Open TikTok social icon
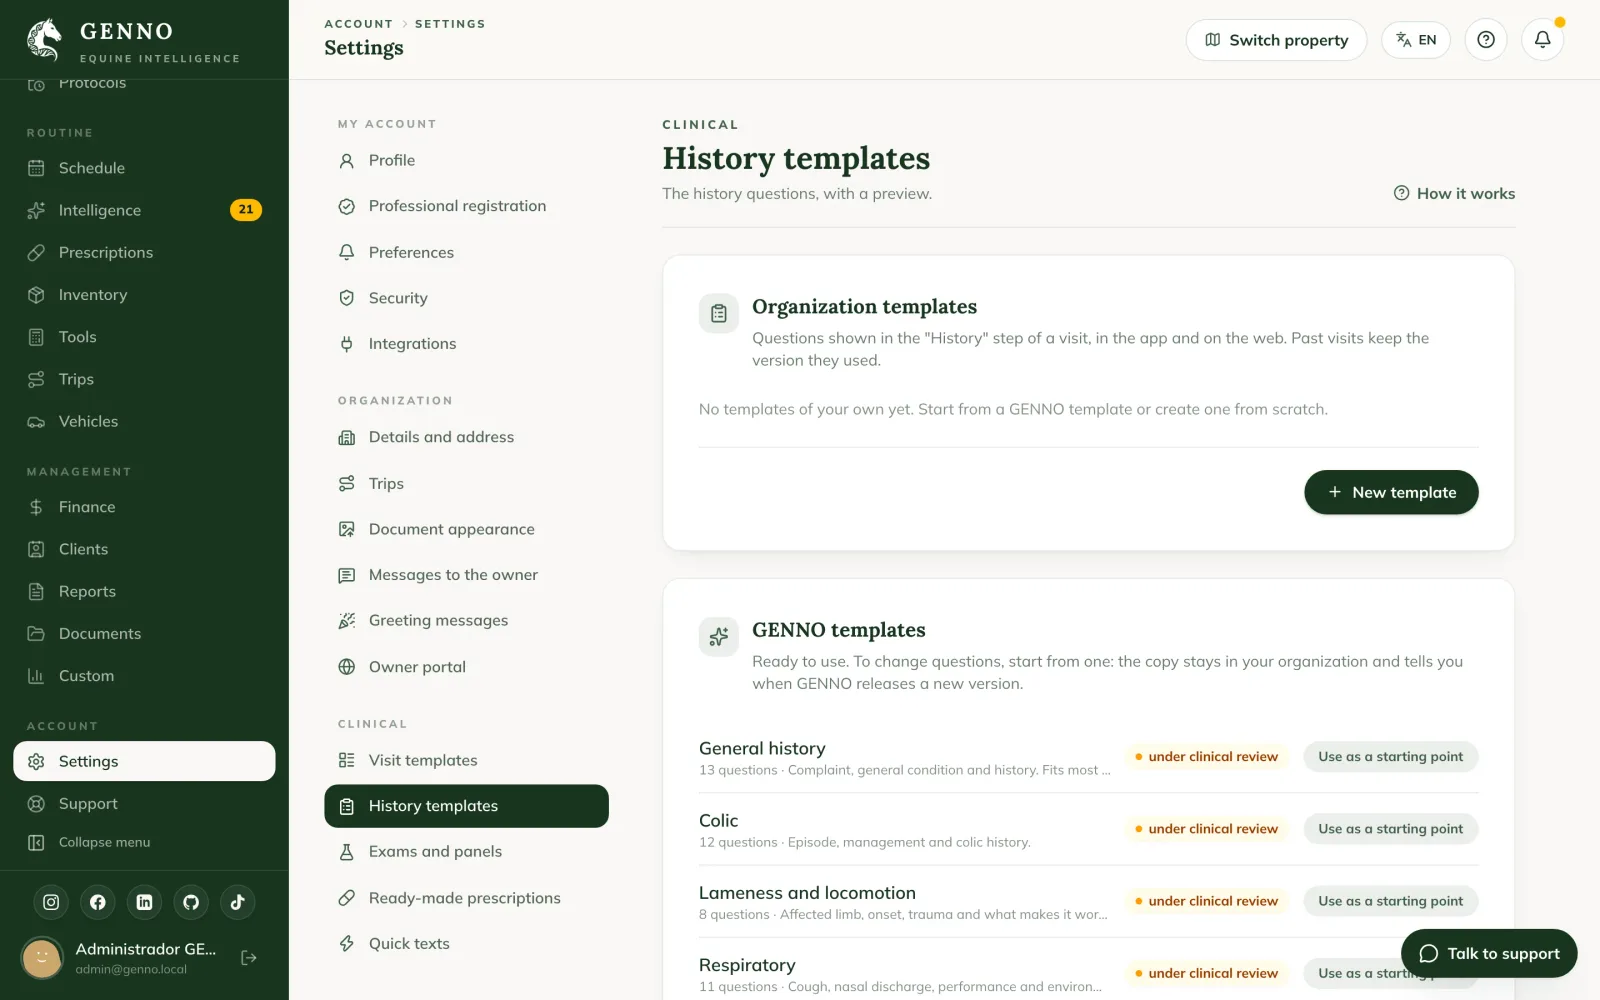This screenshot has height=1000, width=1600. click(x=237, y=902)
